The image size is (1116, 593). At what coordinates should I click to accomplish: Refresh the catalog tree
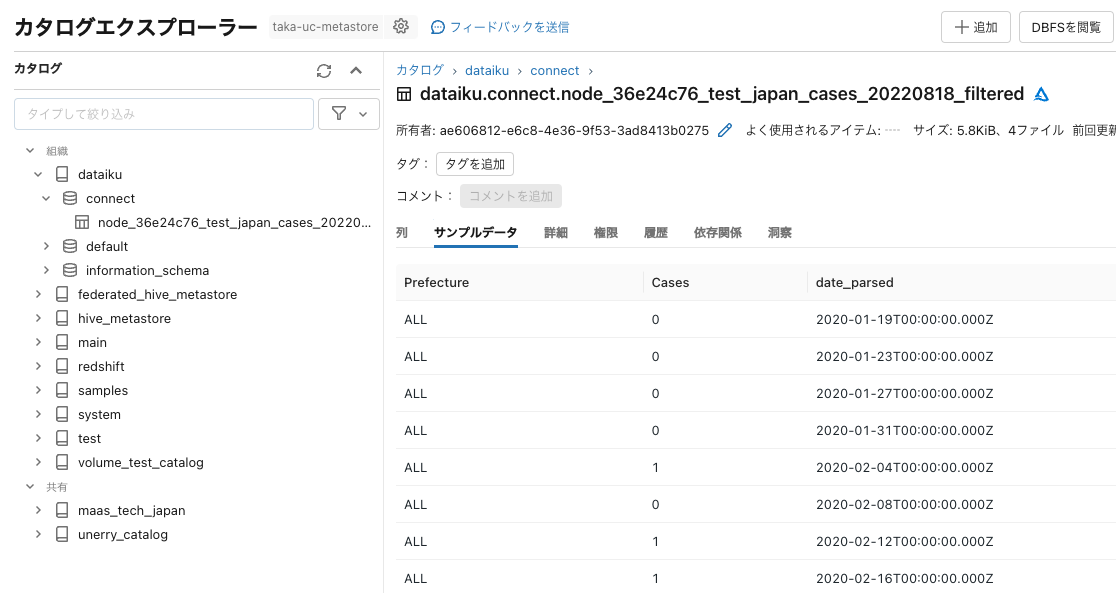click(322, 70)
